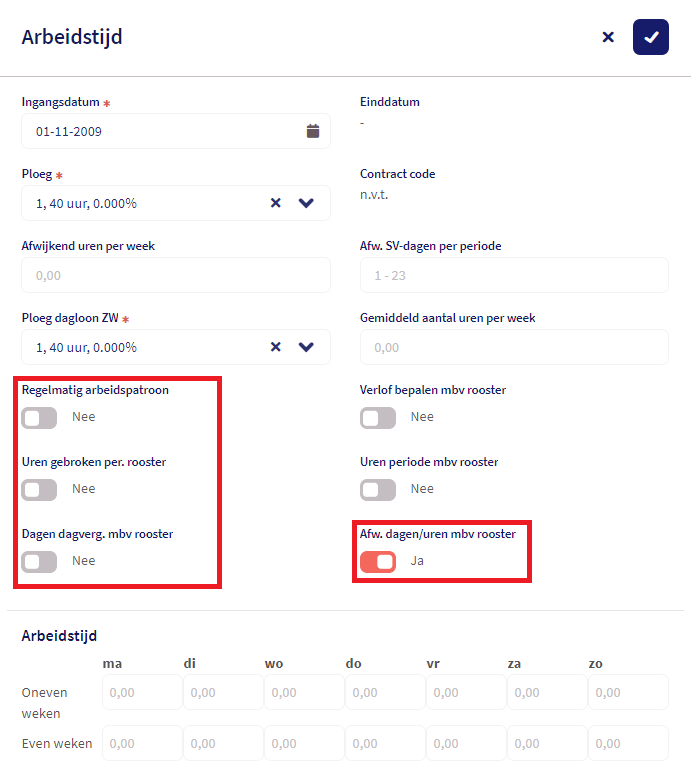Click Oneven weken hours field for zo
691x775 pixels.
point(628,692)
